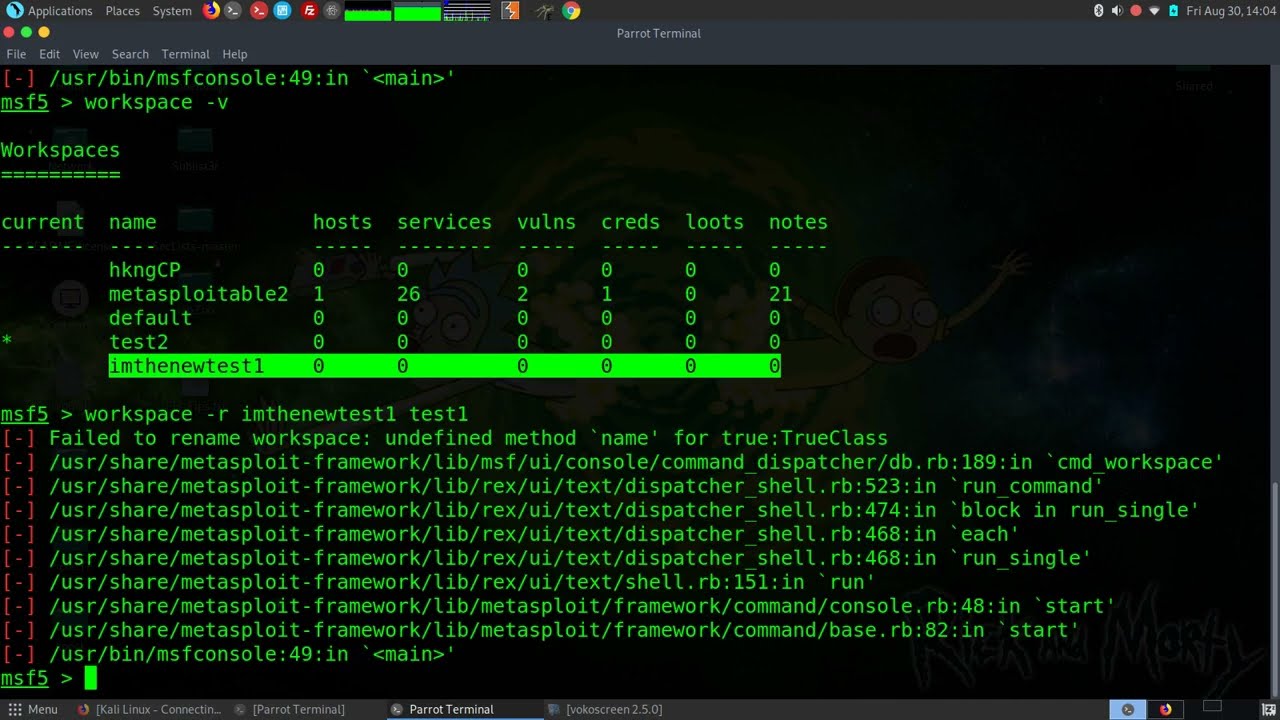Open the bottom panel Menu button

pos(32,709)
